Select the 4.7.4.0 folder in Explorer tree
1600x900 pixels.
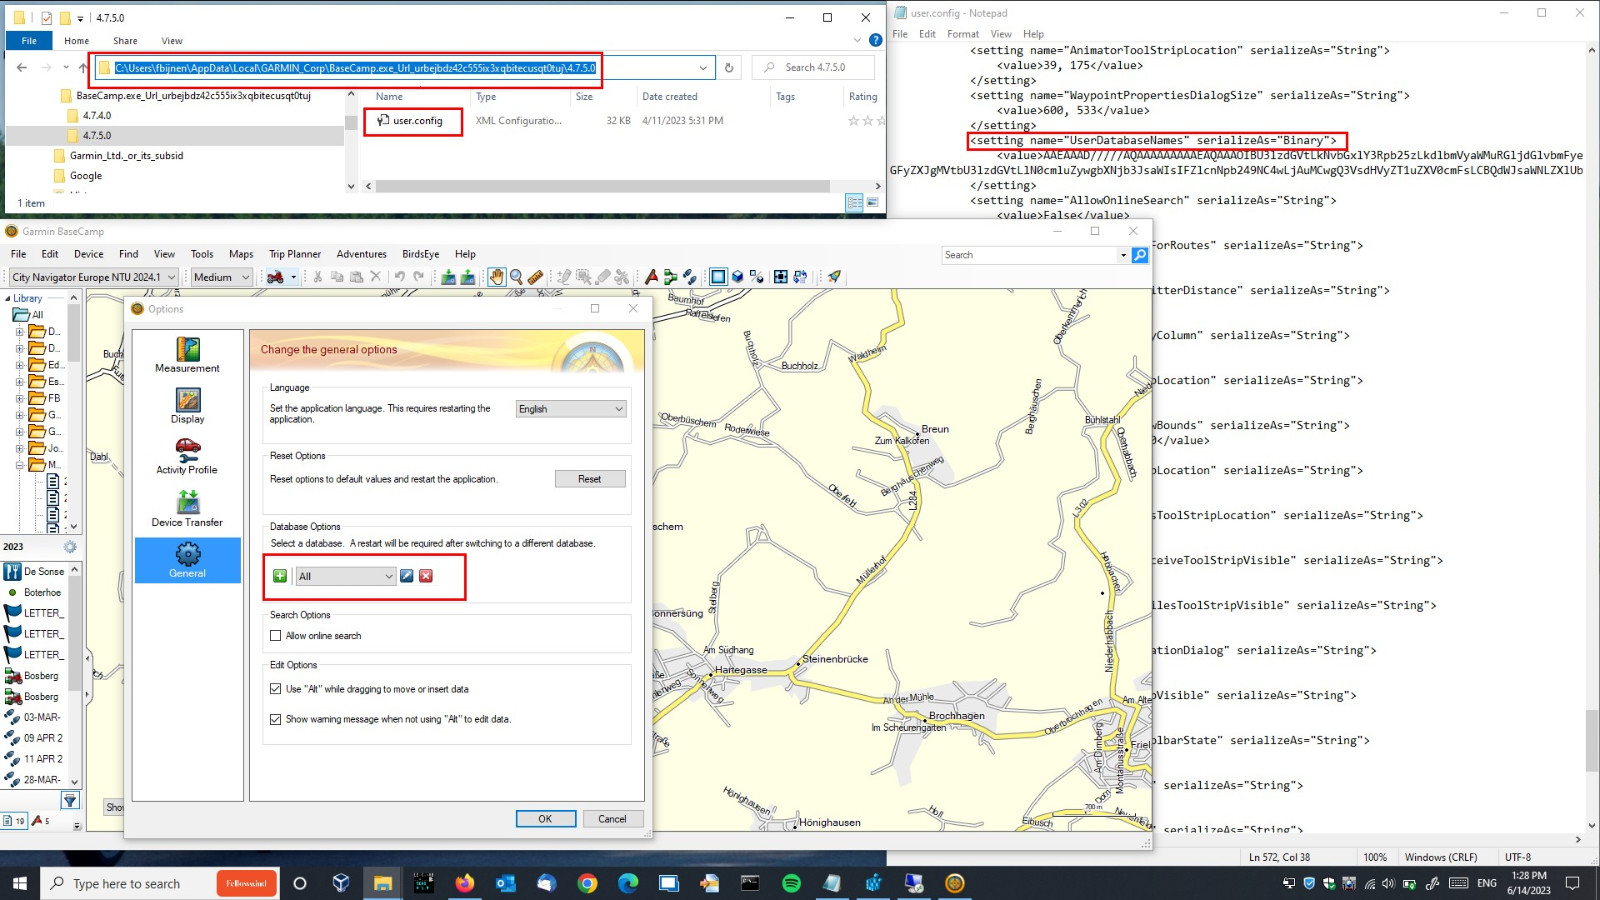coord(96,115)
